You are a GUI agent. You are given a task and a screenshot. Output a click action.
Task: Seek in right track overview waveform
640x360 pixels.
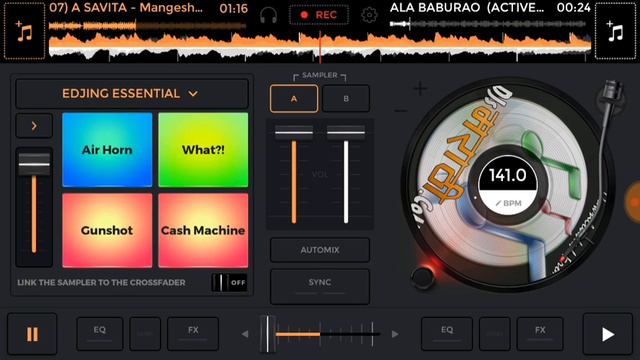488,24
